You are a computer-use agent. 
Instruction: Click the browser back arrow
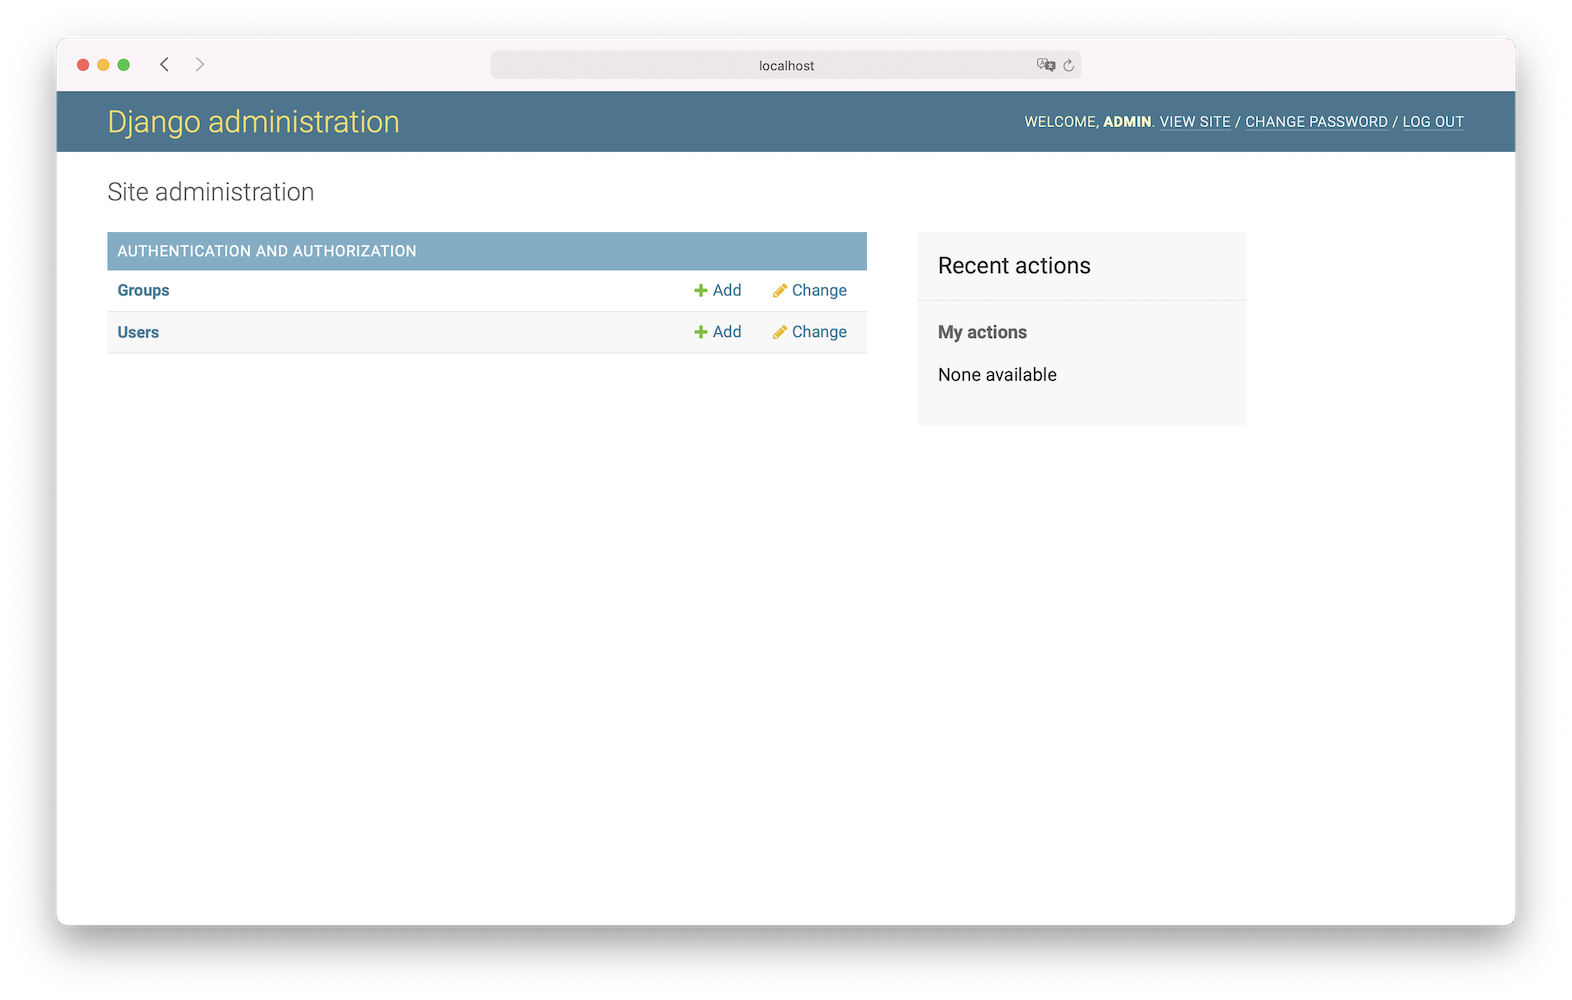164,64
